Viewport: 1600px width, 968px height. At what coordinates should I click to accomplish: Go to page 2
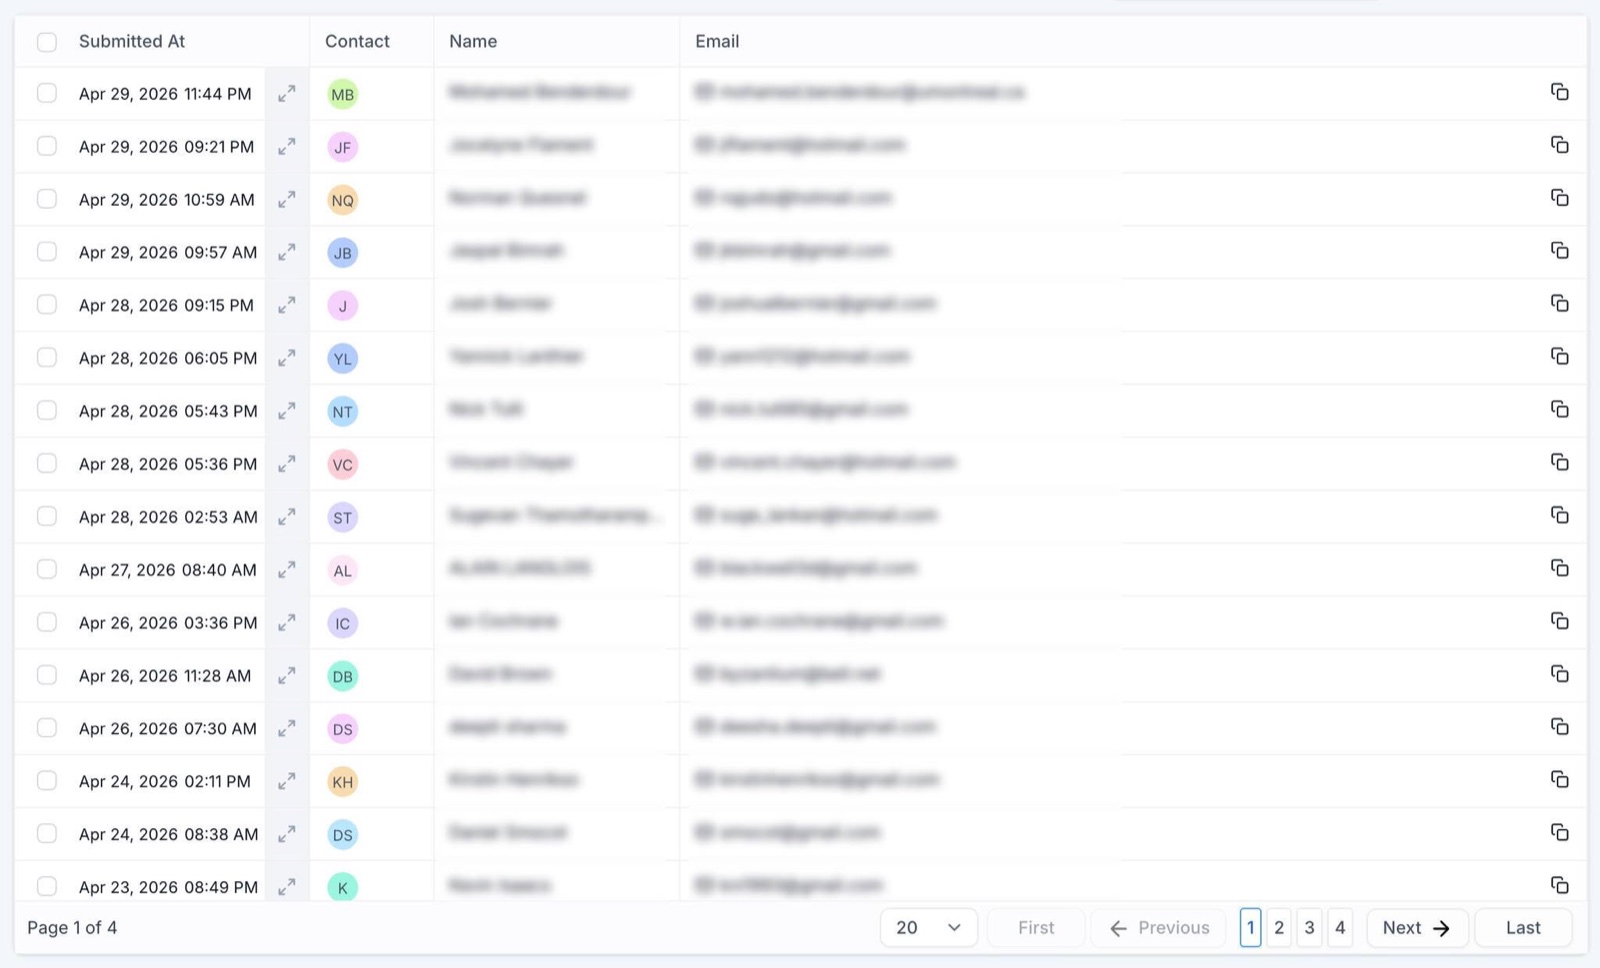click(x=1279, y=928)
